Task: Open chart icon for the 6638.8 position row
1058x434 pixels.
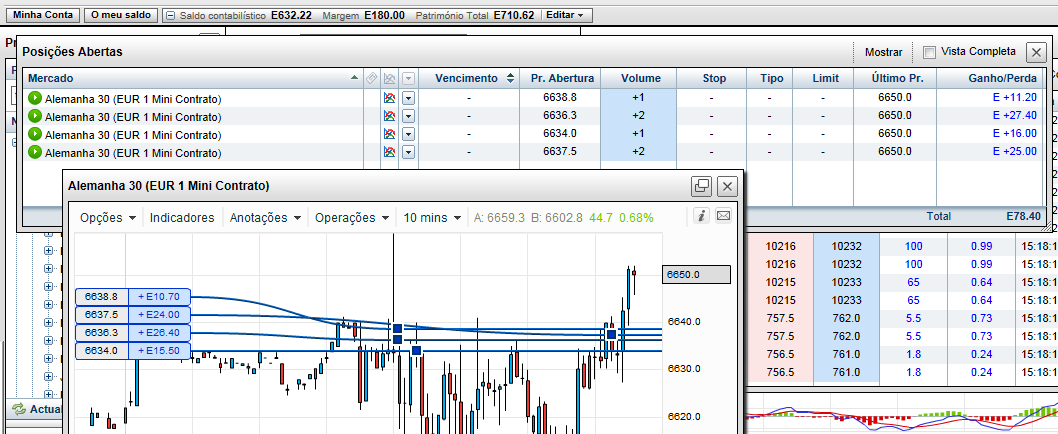Action: coord(389,98)
